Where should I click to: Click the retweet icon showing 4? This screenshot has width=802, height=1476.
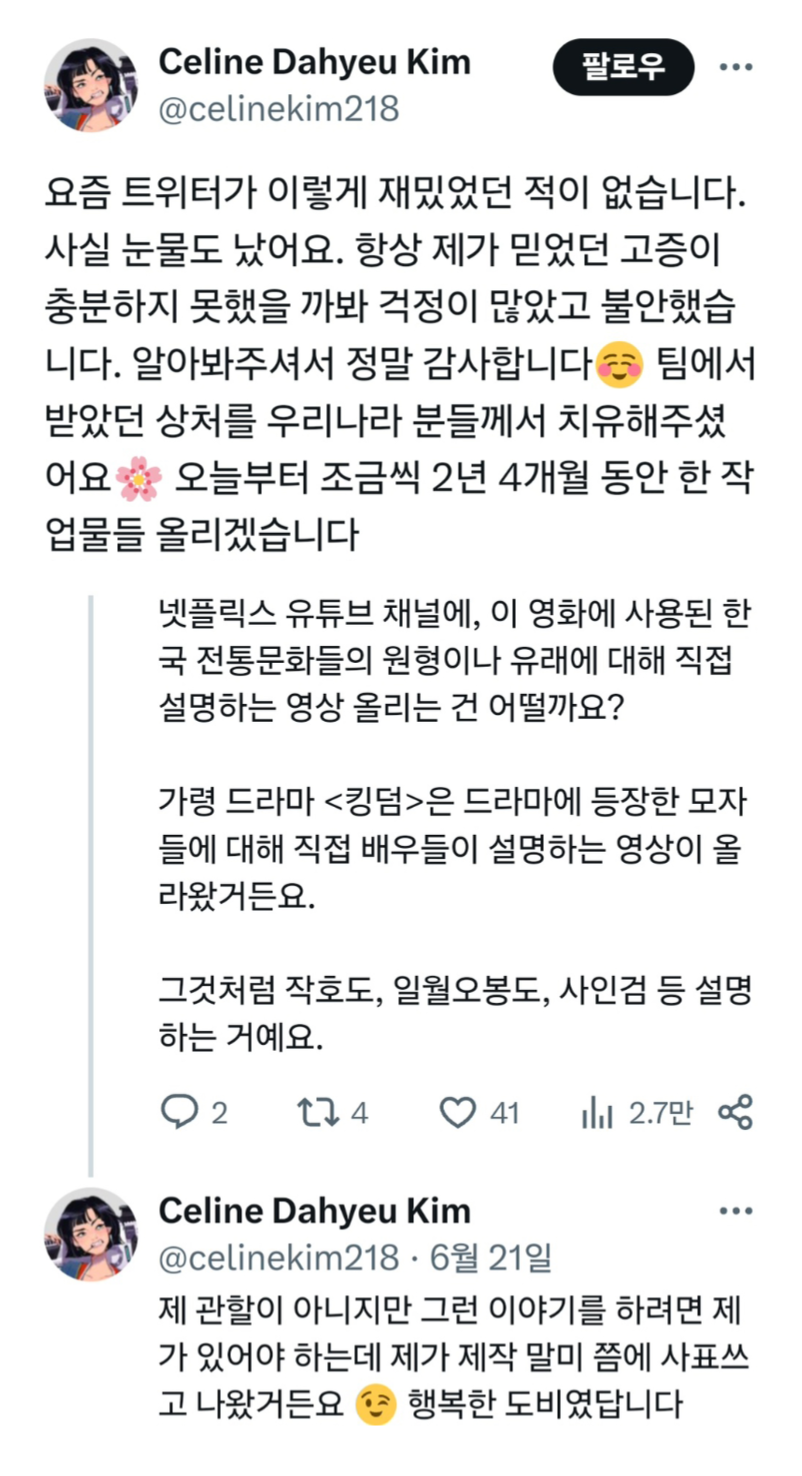point(317,1113)
